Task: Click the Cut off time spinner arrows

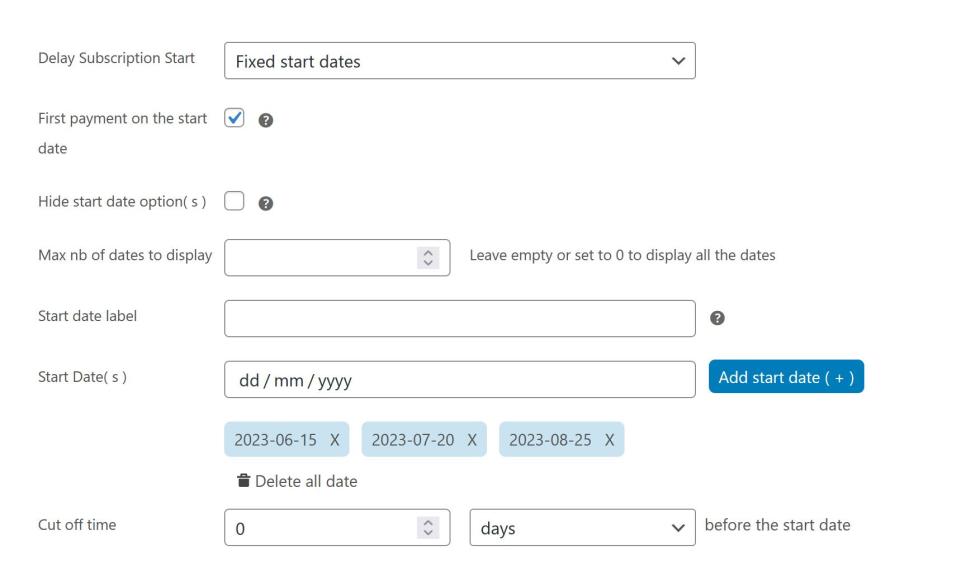Action: (x=428, y=528)
